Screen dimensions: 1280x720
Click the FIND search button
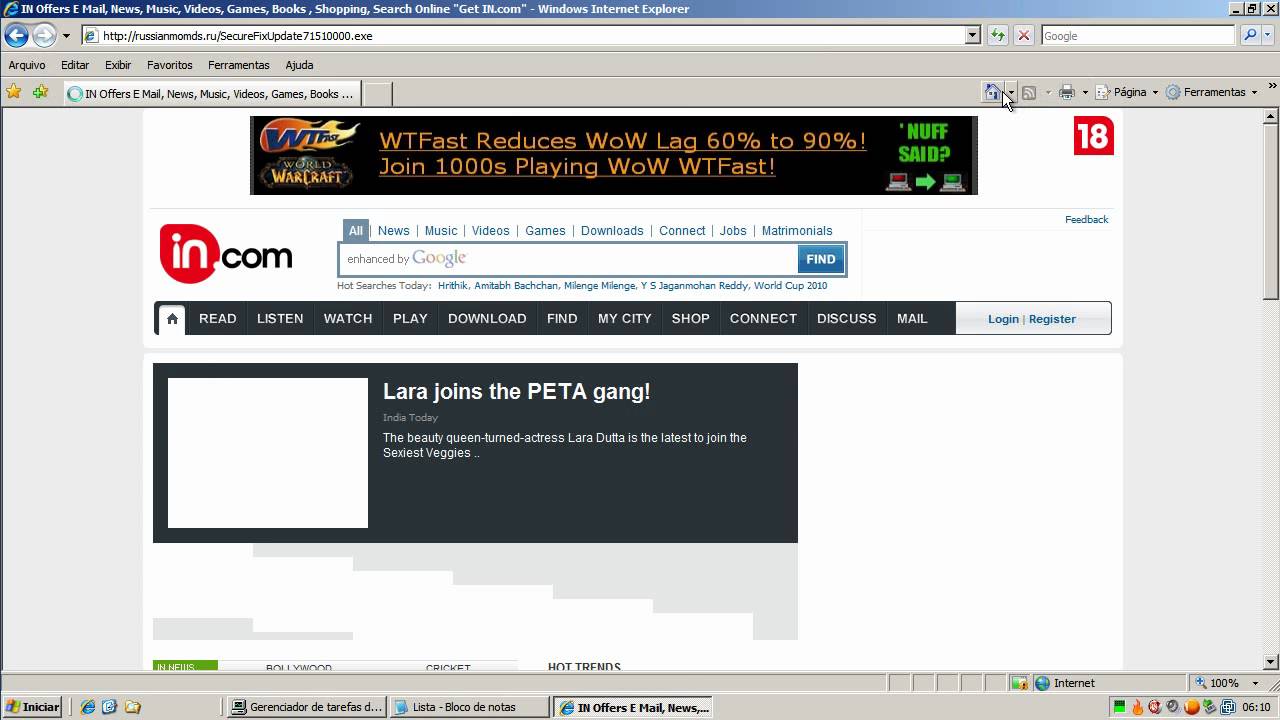pos(821,259)
